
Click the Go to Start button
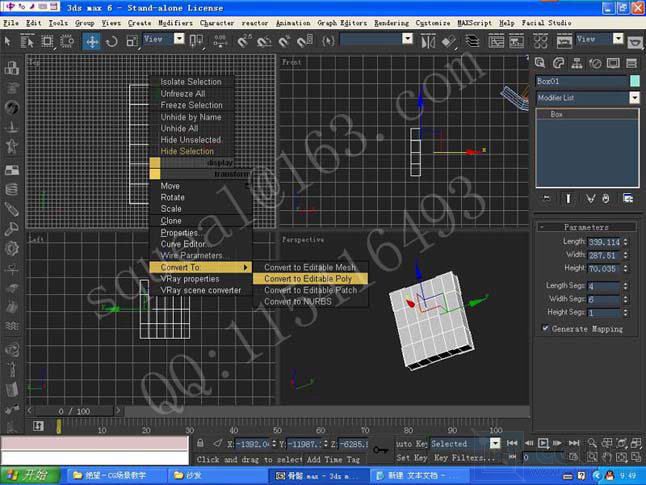[x=512, y=443]
